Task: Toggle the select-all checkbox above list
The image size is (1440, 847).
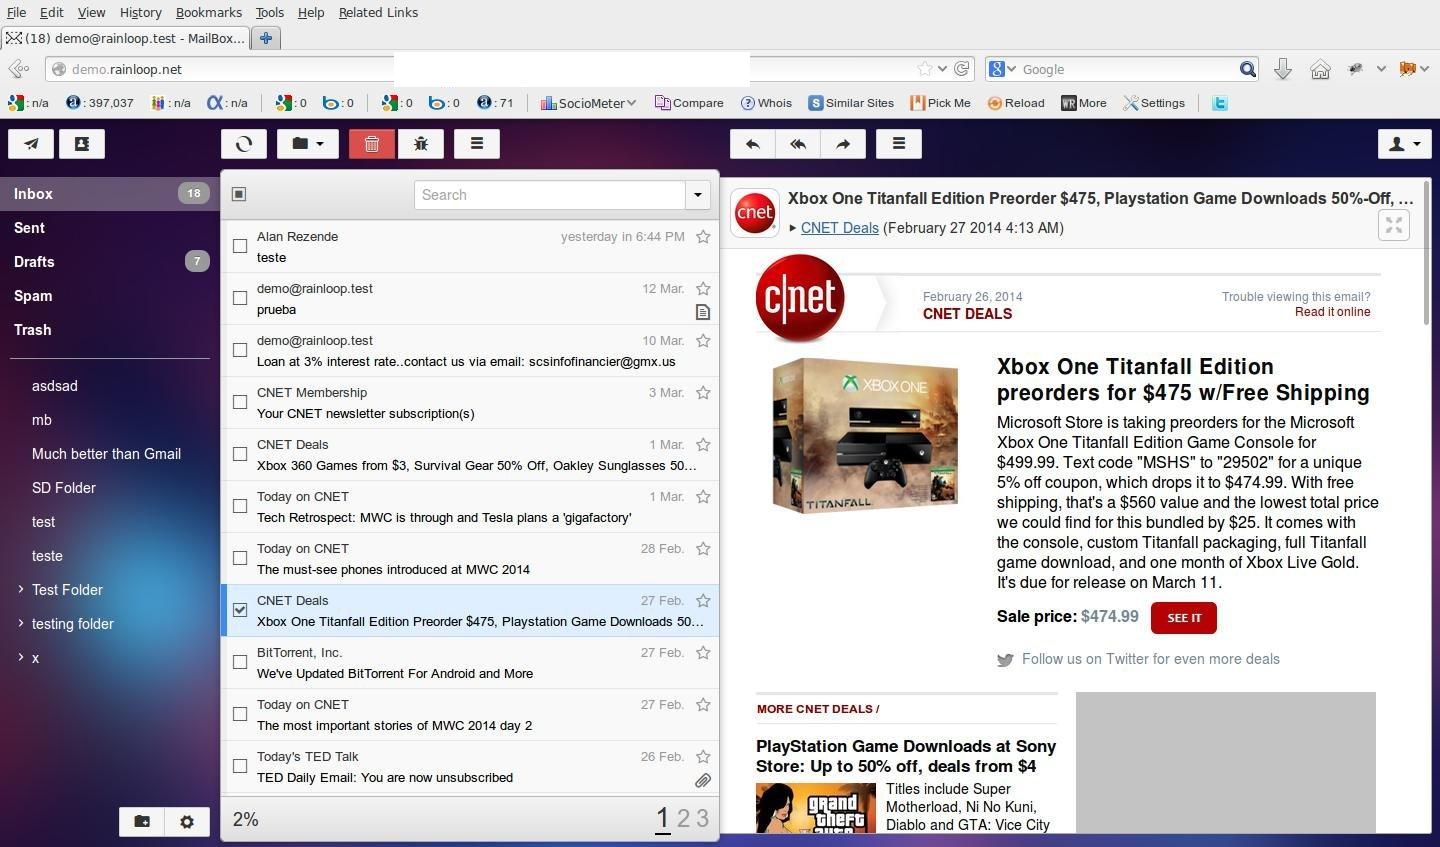Action: point(239,194)
